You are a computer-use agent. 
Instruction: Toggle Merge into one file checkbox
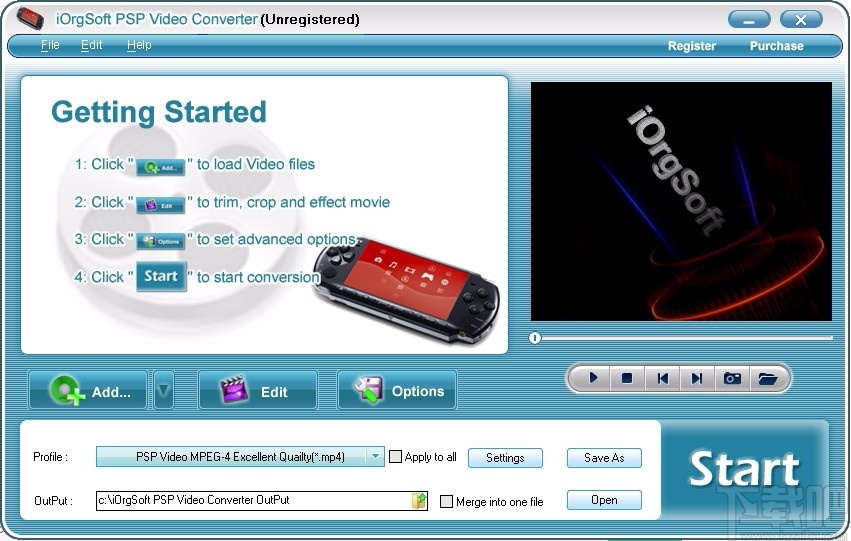tap(446, 501)
